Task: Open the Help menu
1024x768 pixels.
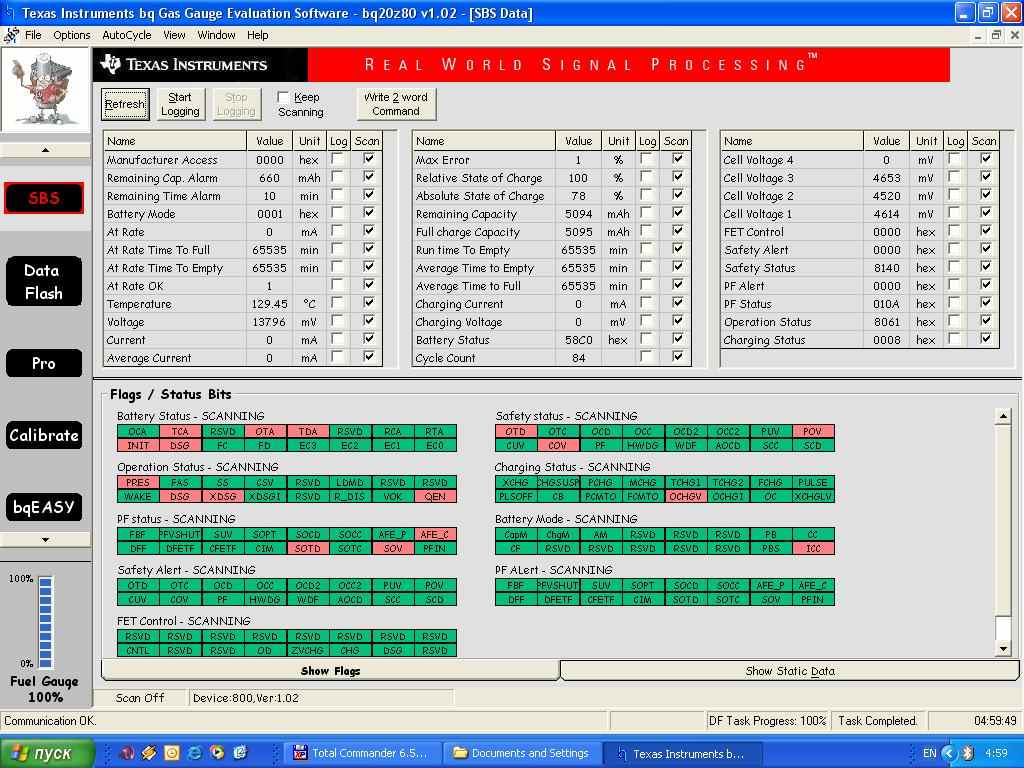Action: (257, 35)
